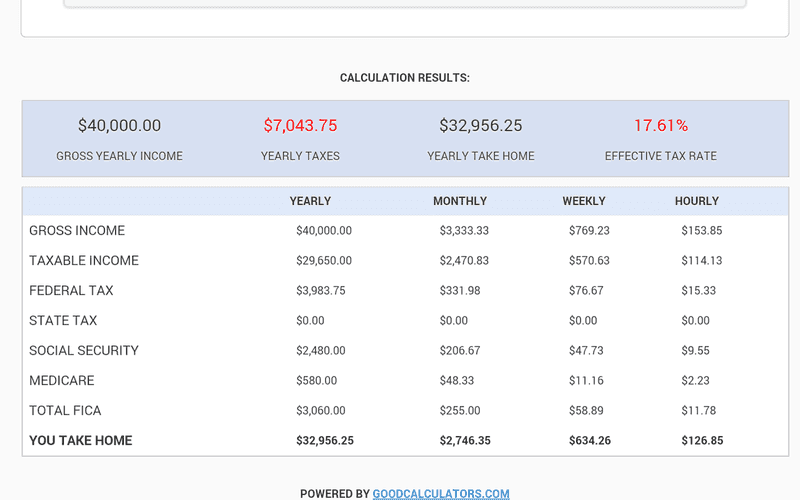The height and width of the screenshot is (500, 800).
Task: Select the SOCIAL SECURITY row label
Action: point(84,351)
